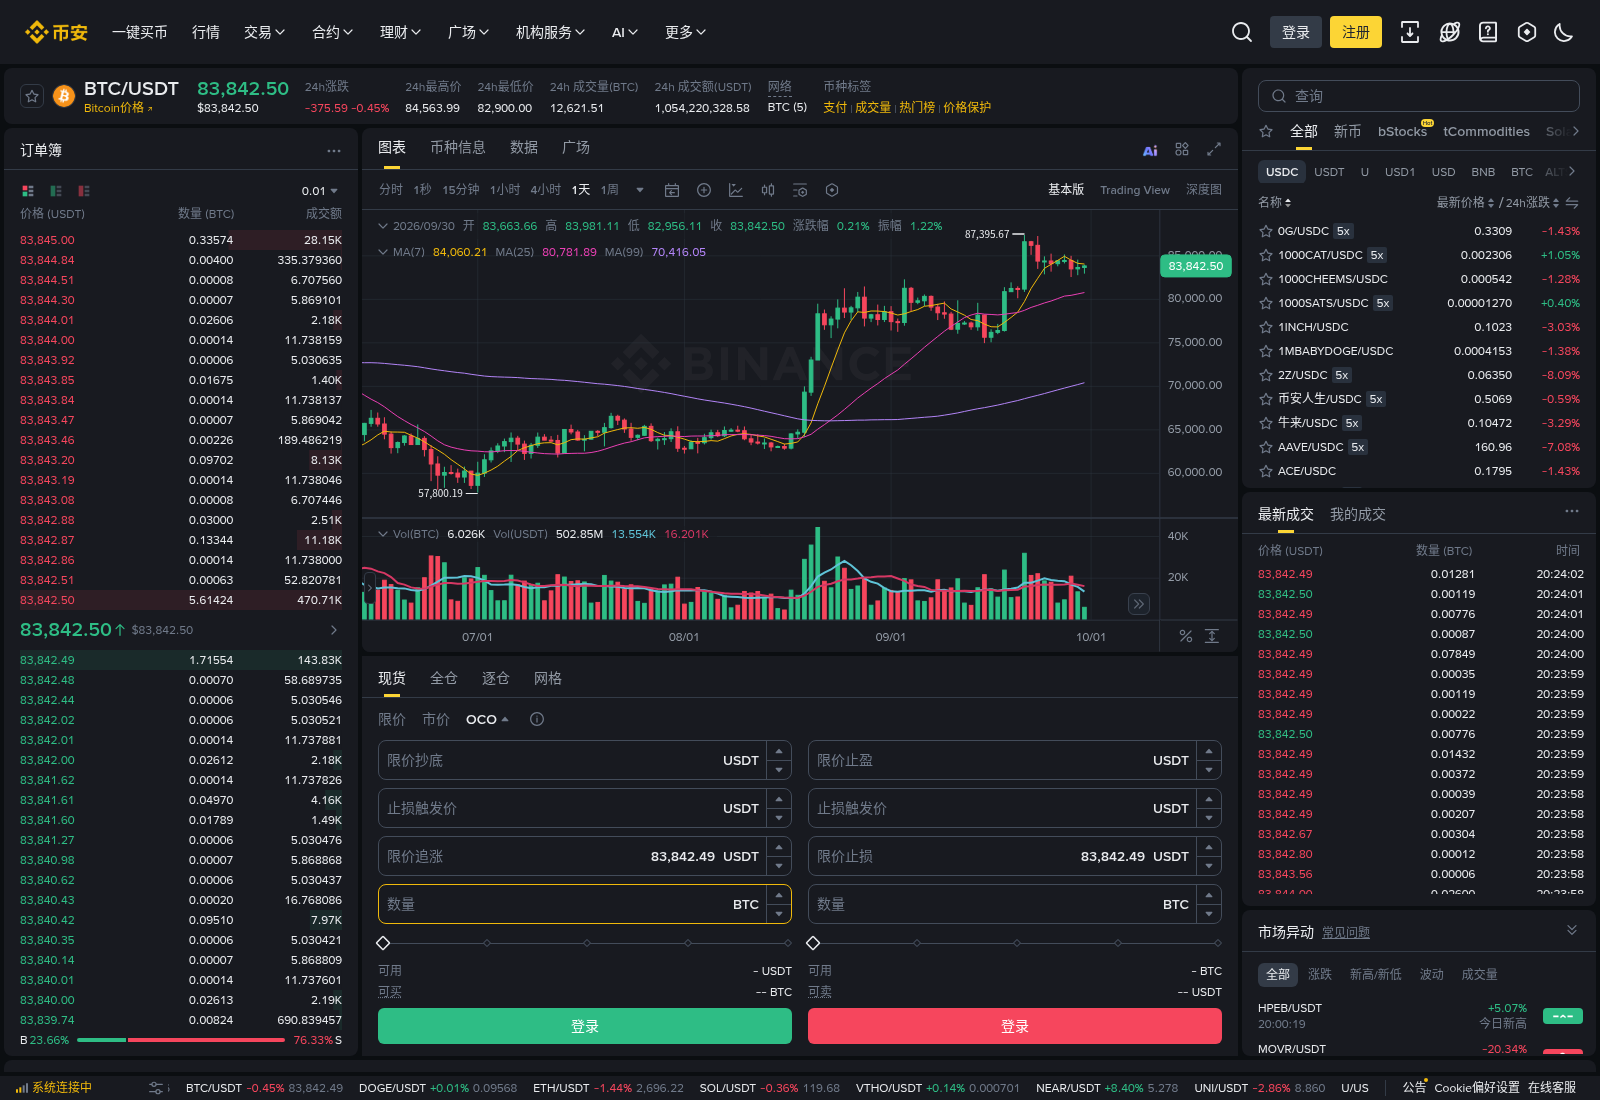Switch to the 网格 trading tab
The image size is (1600, 1100).
pos(548,678)
